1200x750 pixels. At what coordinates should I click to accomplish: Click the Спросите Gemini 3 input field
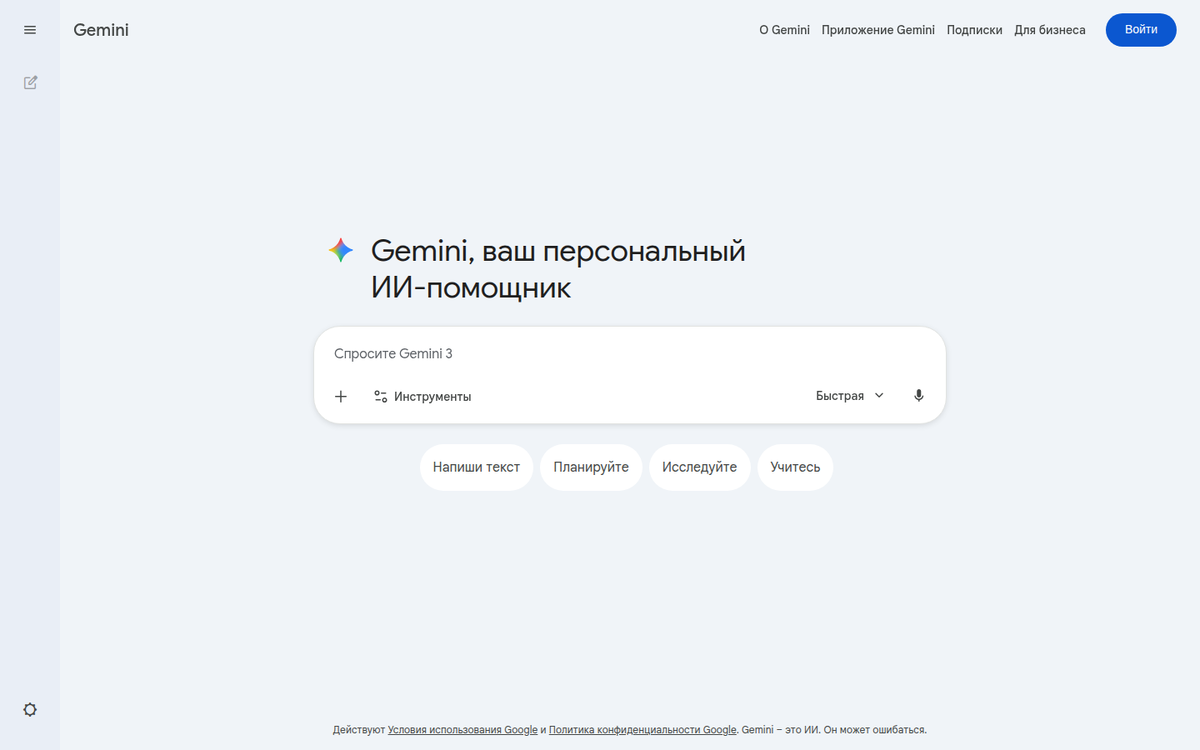tap(500, 353)
